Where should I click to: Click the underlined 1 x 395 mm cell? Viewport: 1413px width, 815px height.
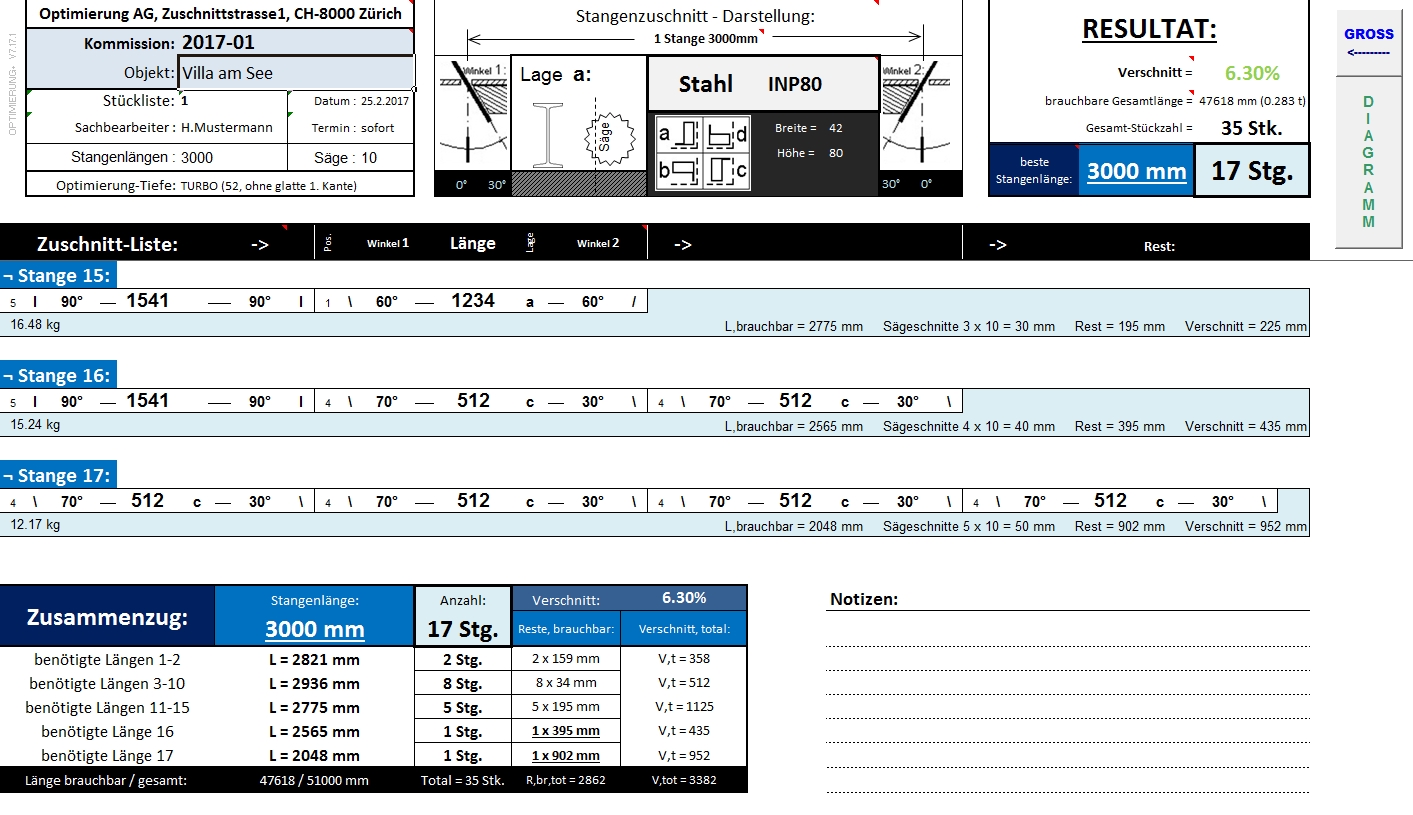coord(566,732)
